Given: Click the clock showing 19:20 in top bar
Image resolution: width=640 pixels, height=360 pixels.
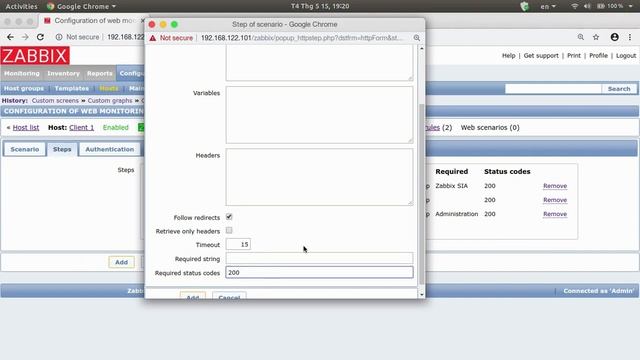Looking at the screenshot, I should tap(320, 6).
